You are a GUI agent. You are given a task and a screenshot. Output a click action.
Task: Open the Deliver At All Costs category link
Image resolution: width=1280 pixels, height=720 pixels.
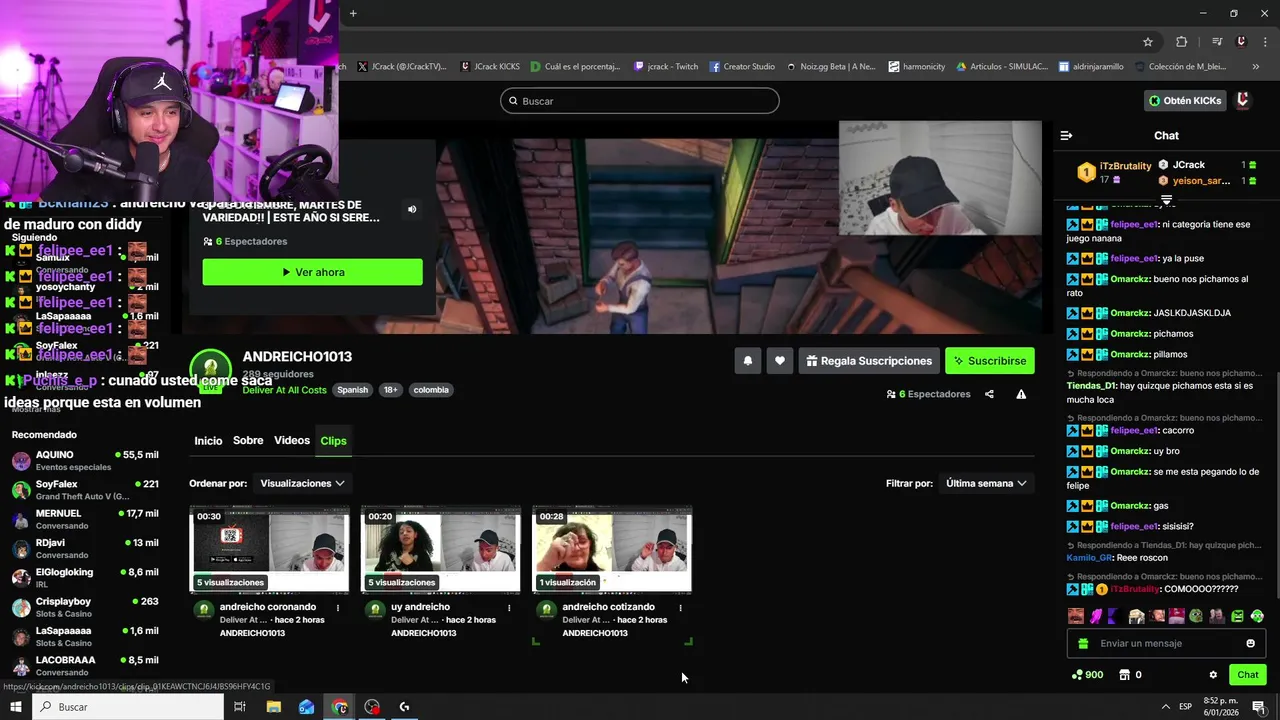[x=284, y=390]
